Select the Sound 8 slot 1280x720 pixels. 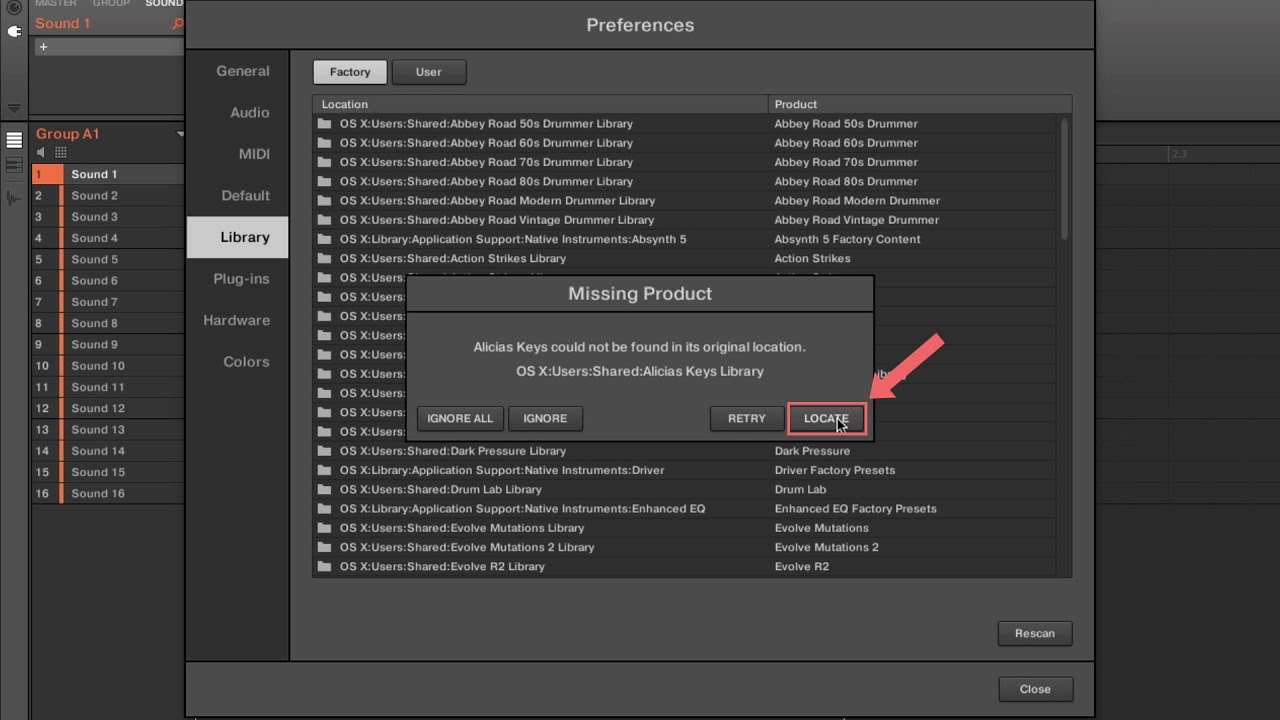pos(108,324)
